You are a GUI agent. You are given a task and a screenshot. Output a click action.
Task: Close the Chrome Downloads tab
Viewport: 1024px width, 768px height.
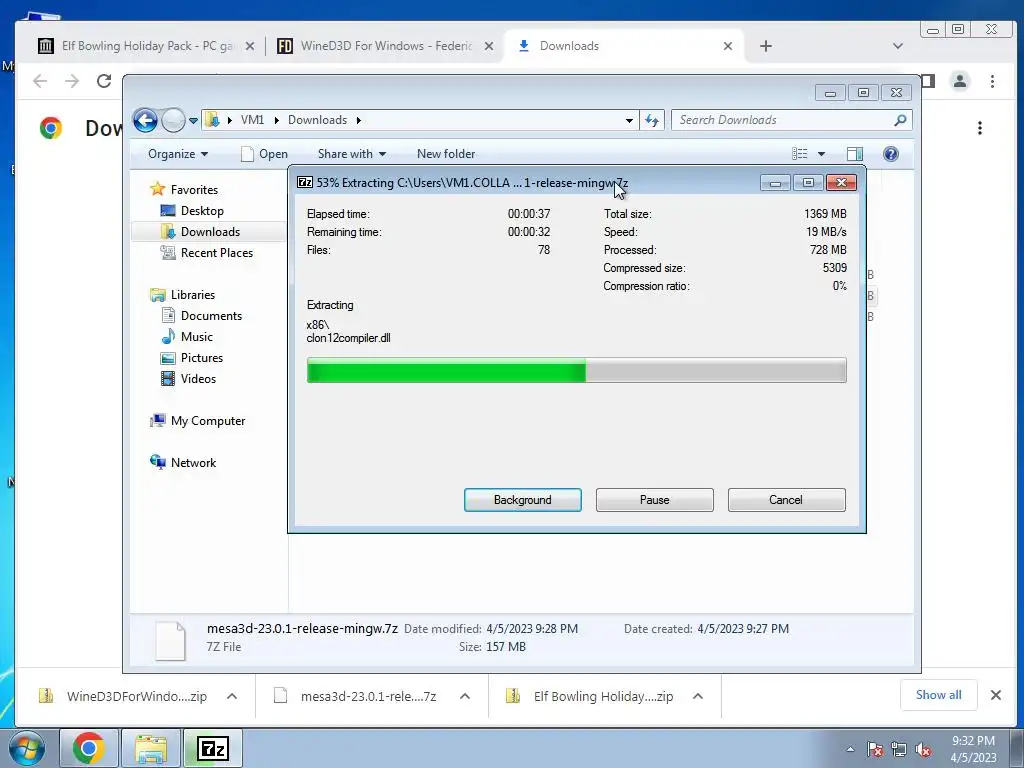pyautogui.click(x=728, y=46)
